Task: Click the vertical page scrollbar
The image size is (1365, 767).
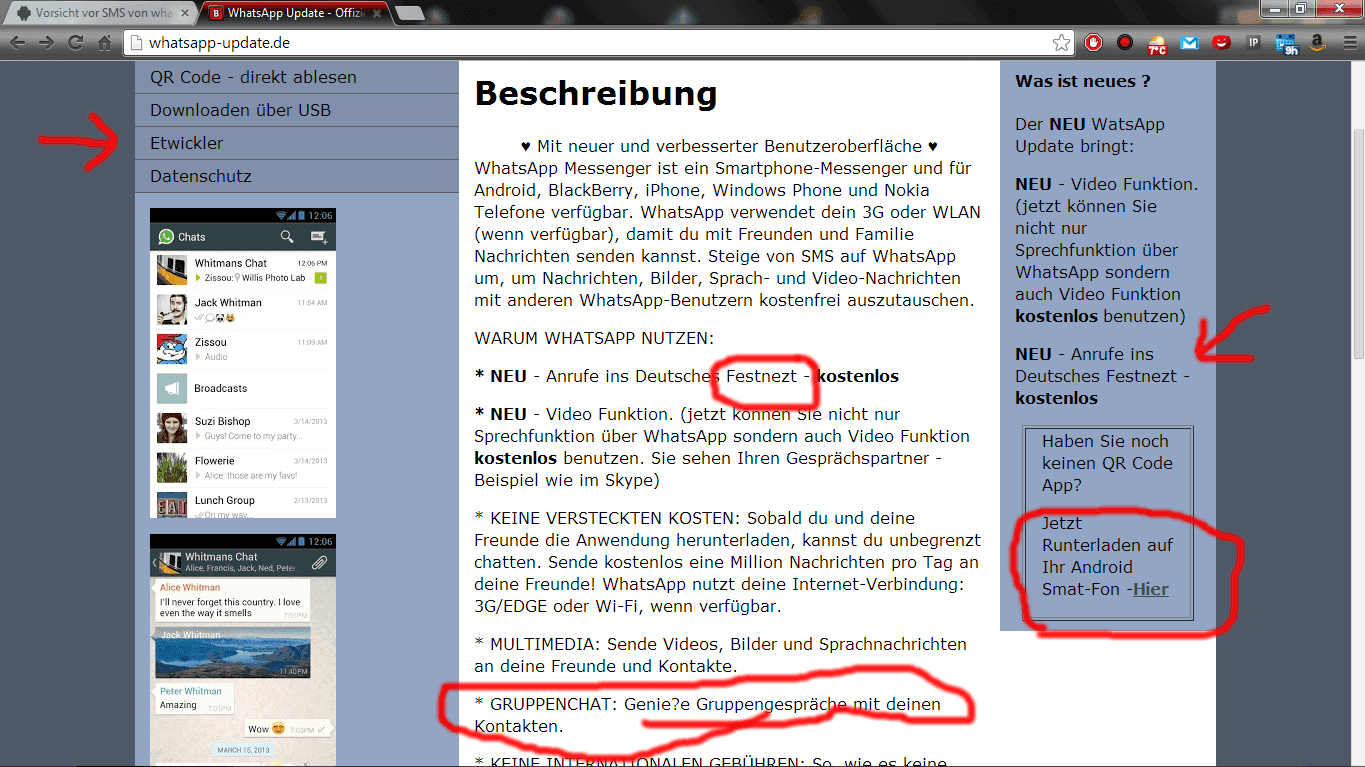Action: pyautogui.click(x=1357, y=245)
